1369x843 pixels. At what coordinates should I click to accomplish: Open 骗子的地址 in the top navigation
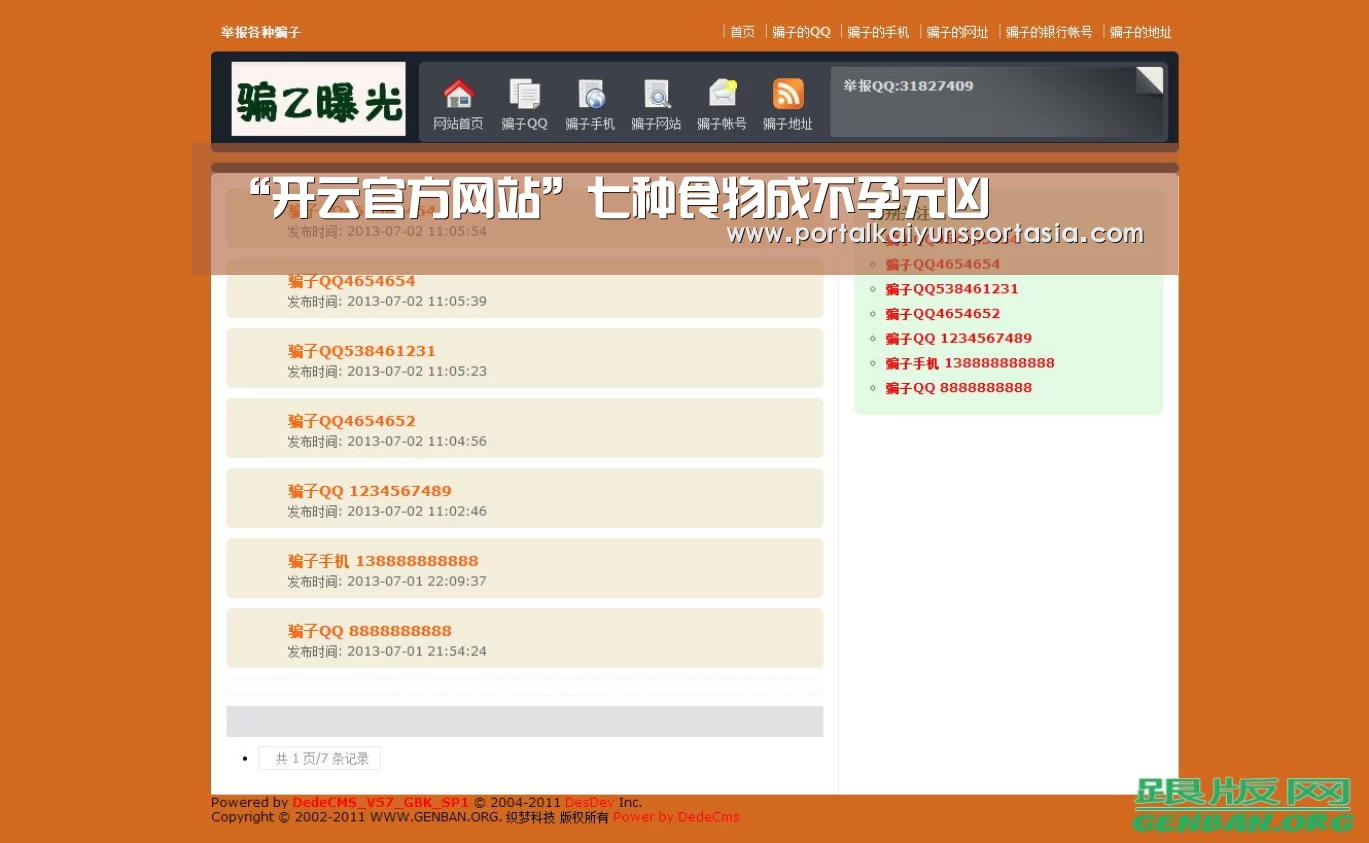click(x=1140, y=32)
